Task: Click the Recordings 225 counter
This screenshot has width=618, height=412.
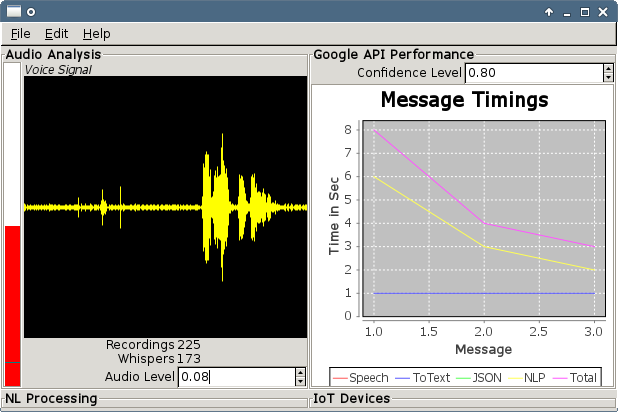Action: pos(153,345)
